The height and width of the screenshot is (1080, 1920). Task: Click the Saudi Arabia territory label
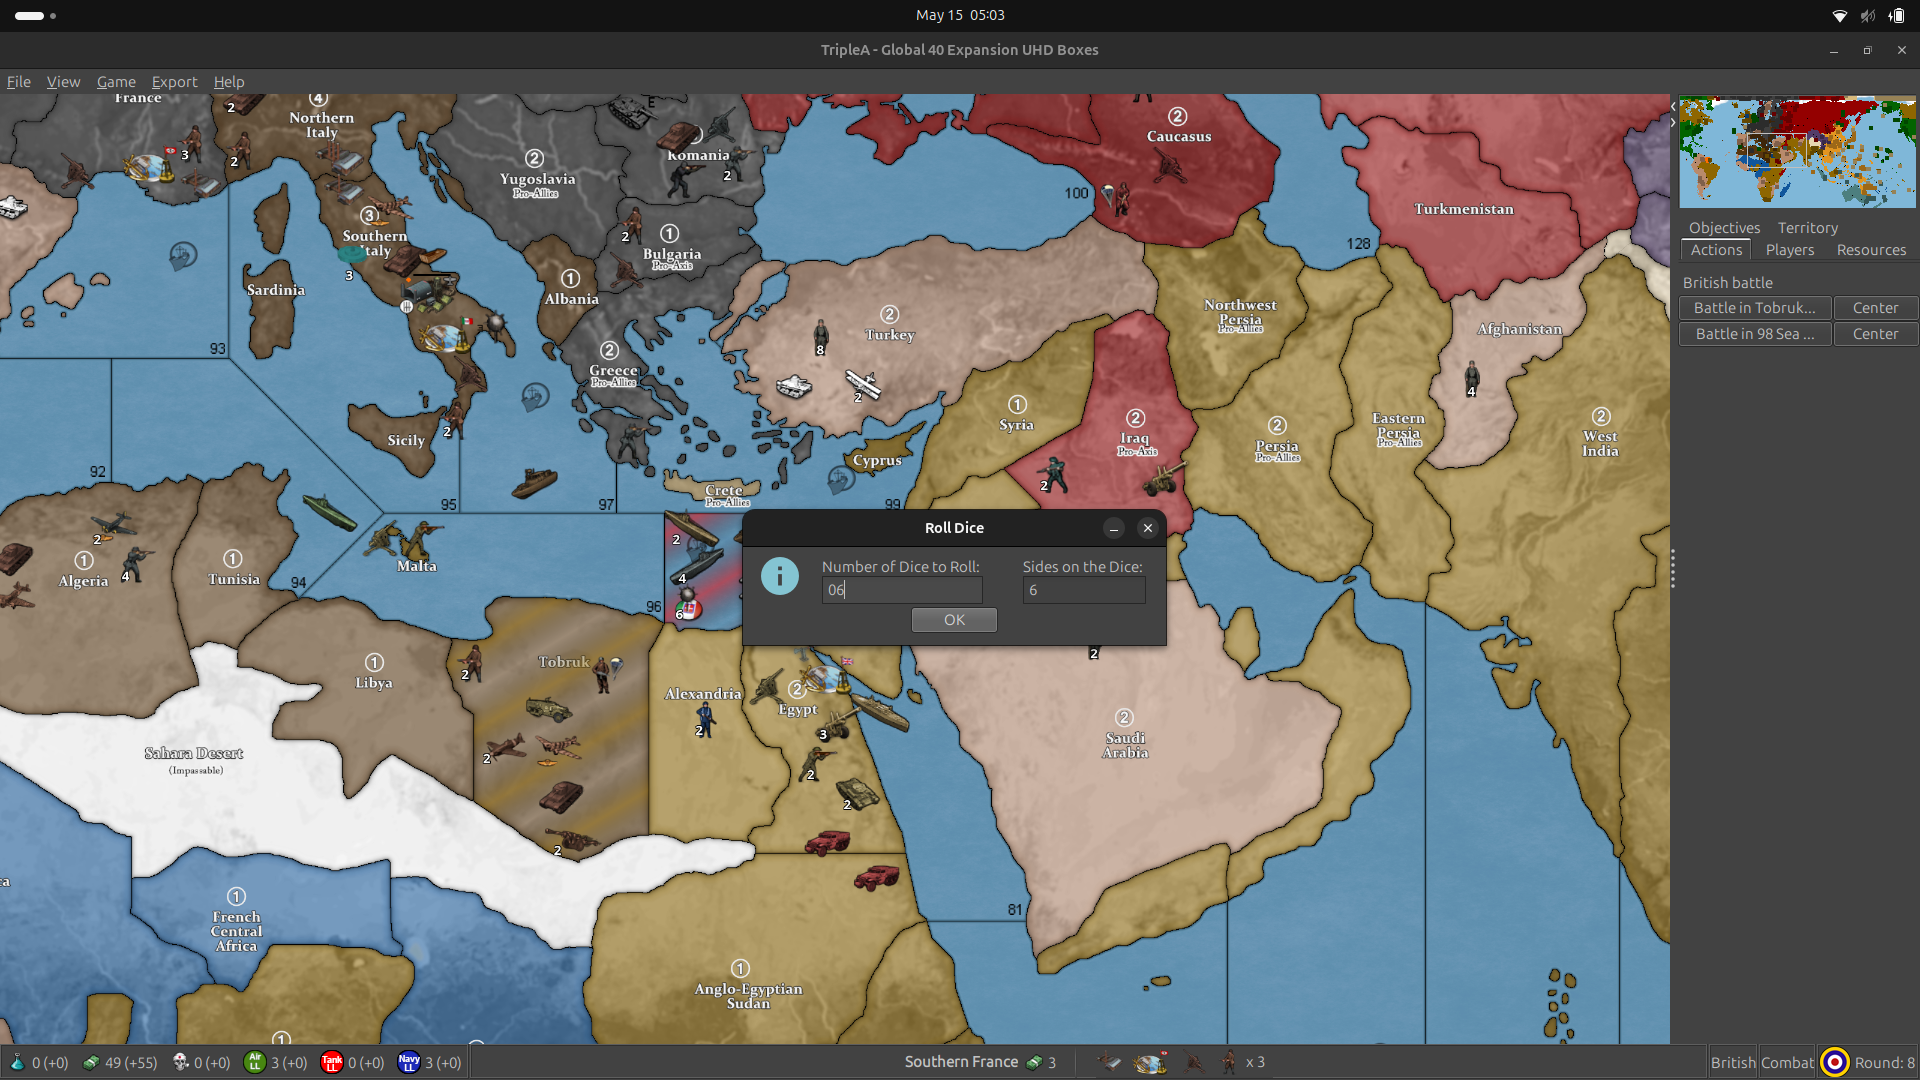point(1125,745)
